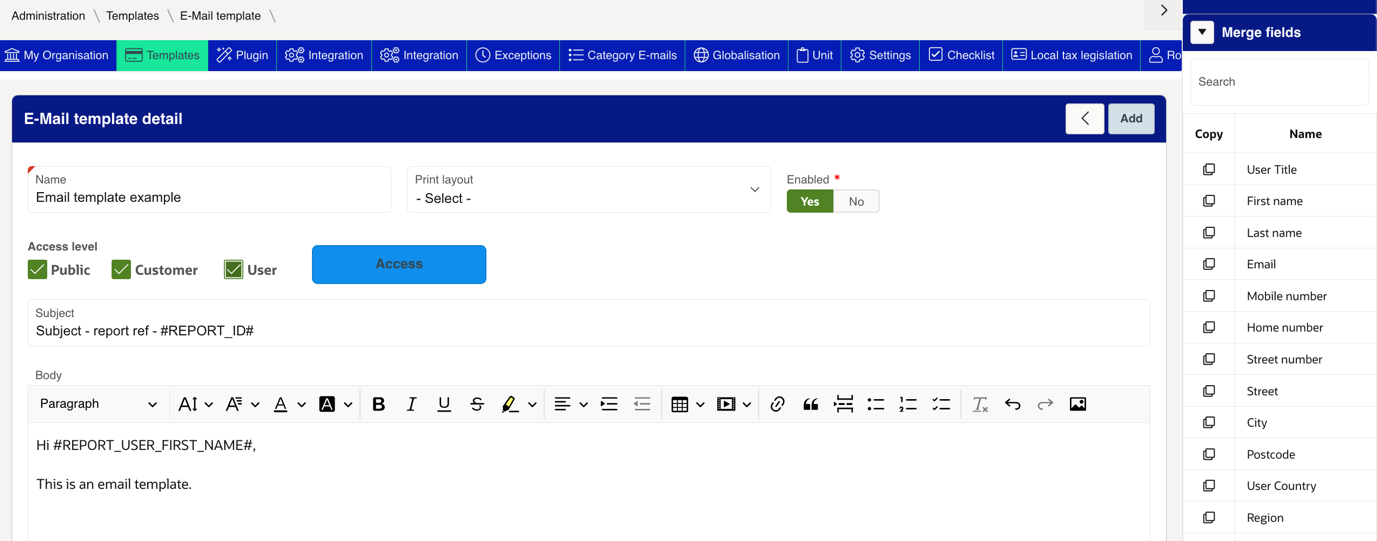This screenshot has height=541, width=1377.
Task: Click the Add button
Action: (1131, 119)
